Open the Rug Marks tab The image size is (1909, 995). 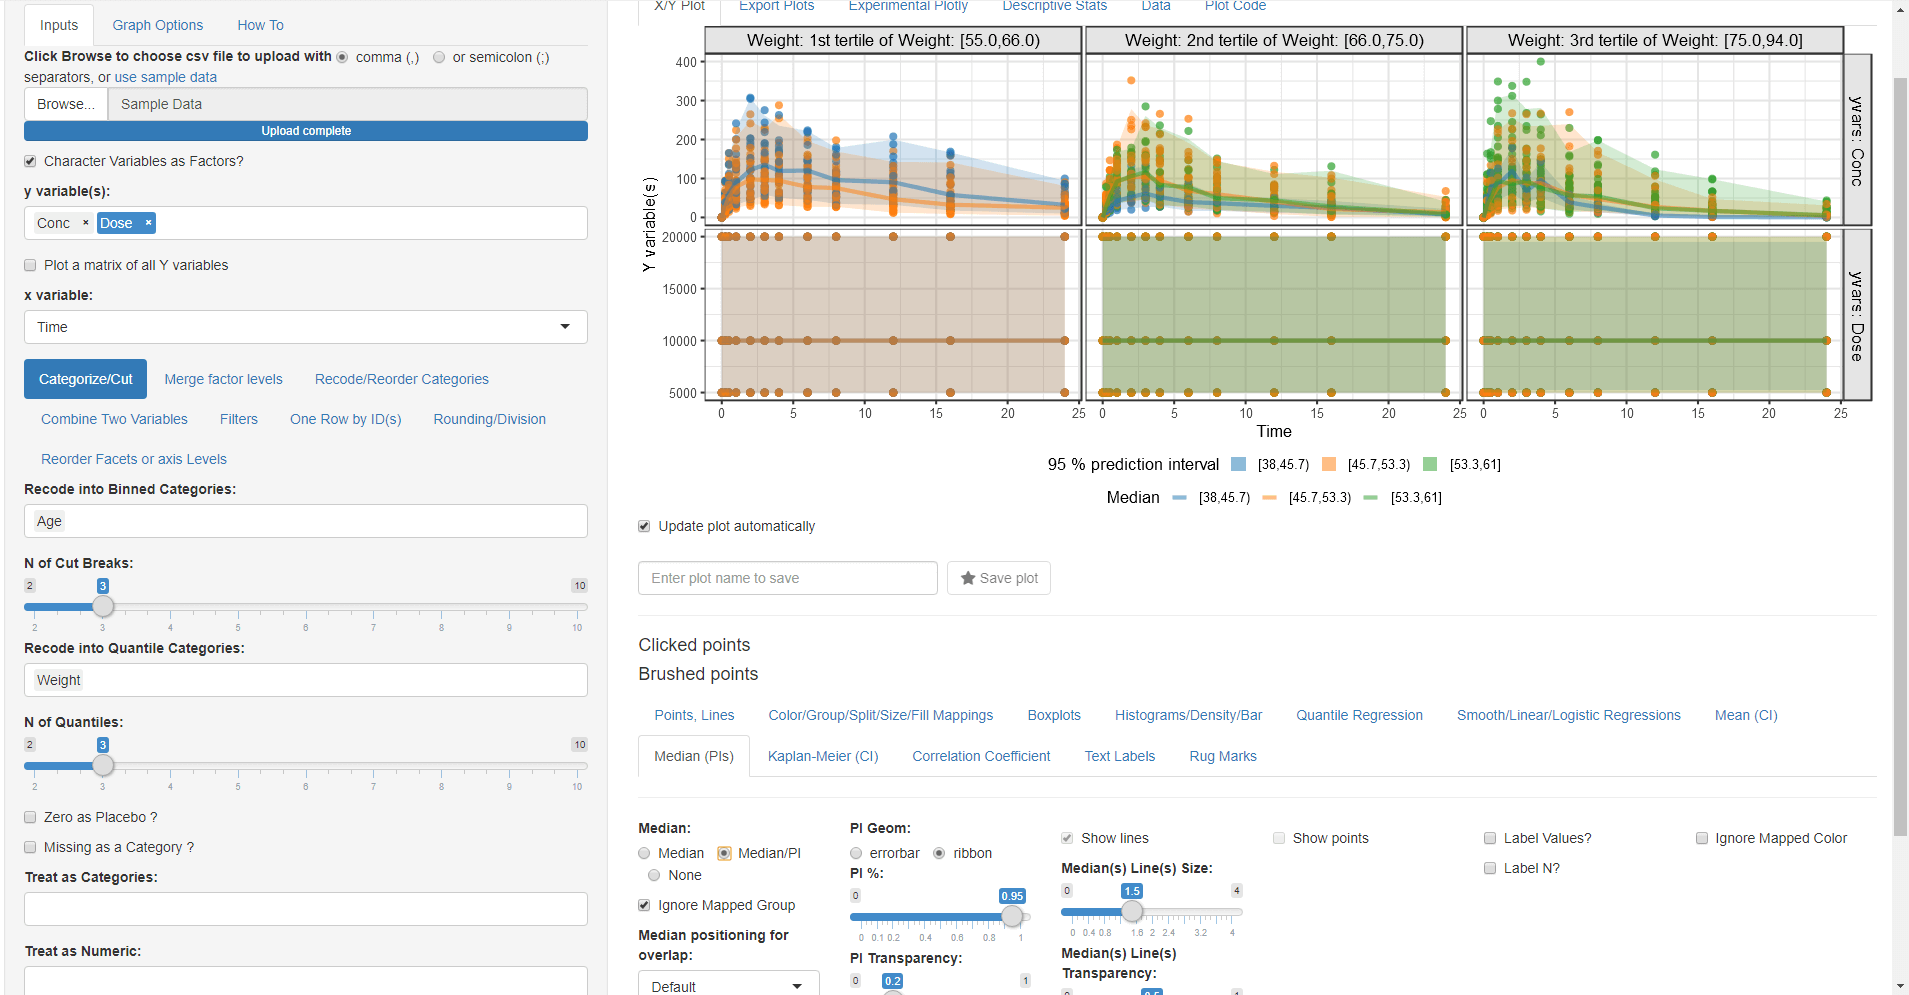(1222, 756)
